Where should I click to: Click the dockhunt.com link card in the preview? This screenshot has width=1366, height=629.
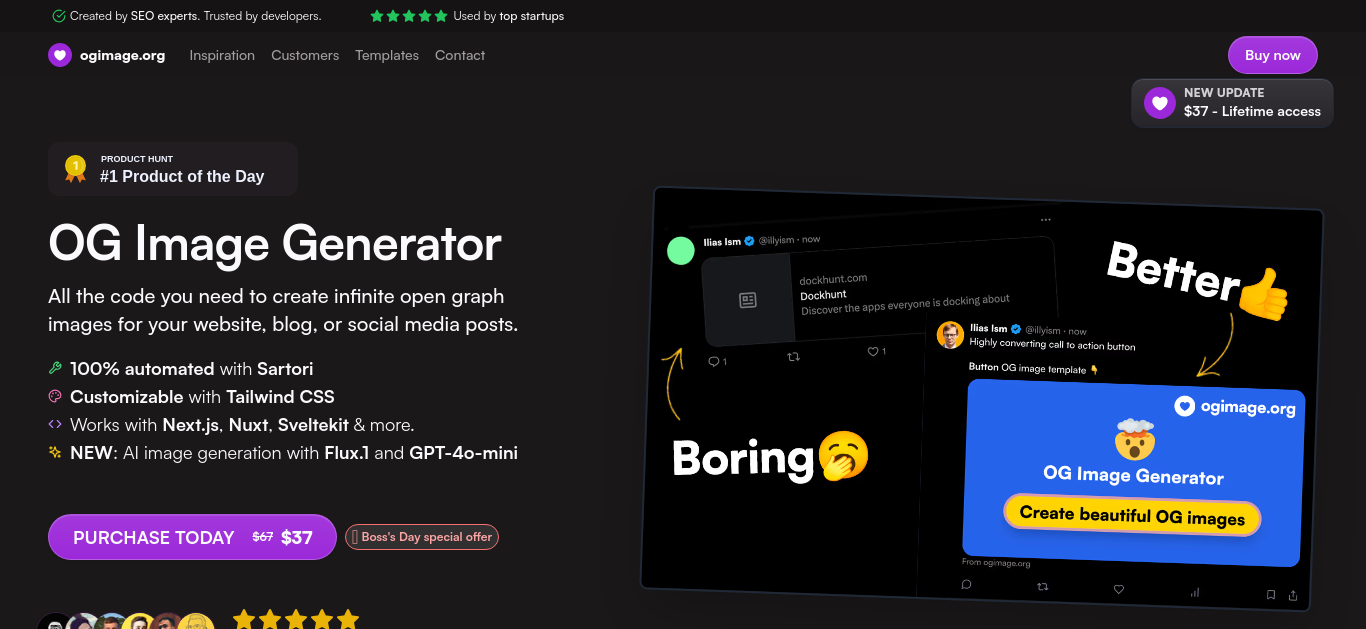coord(879,291)
